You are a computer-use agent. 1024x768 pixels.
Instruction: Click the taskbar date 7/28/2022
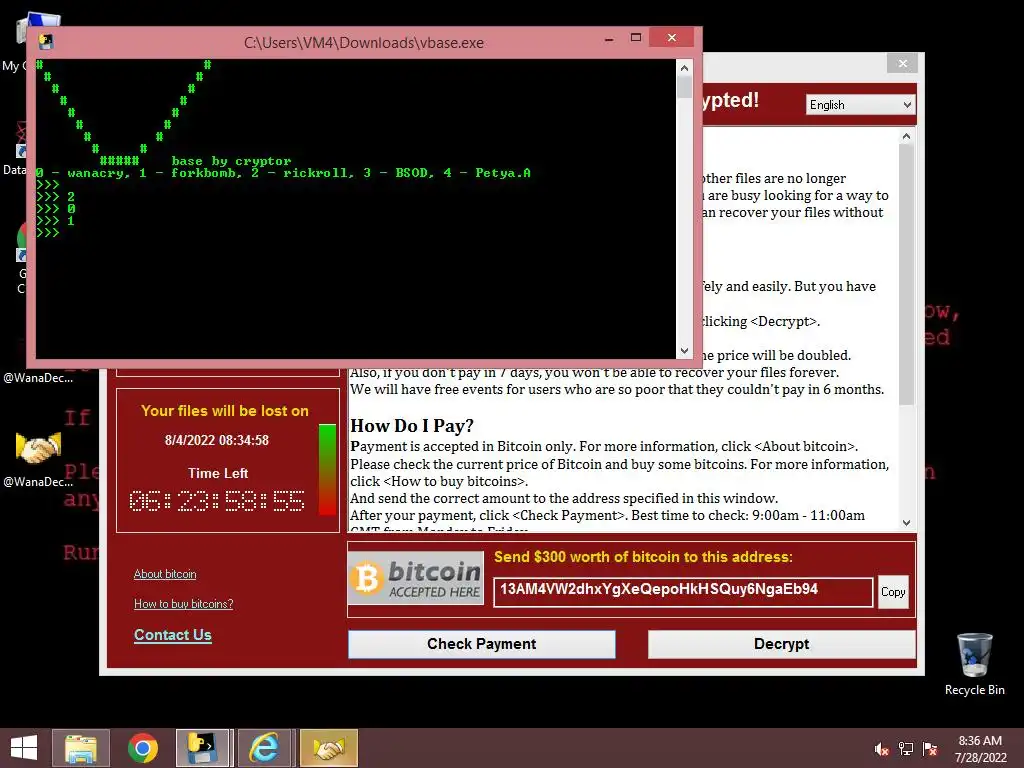(x=980, y=758)
